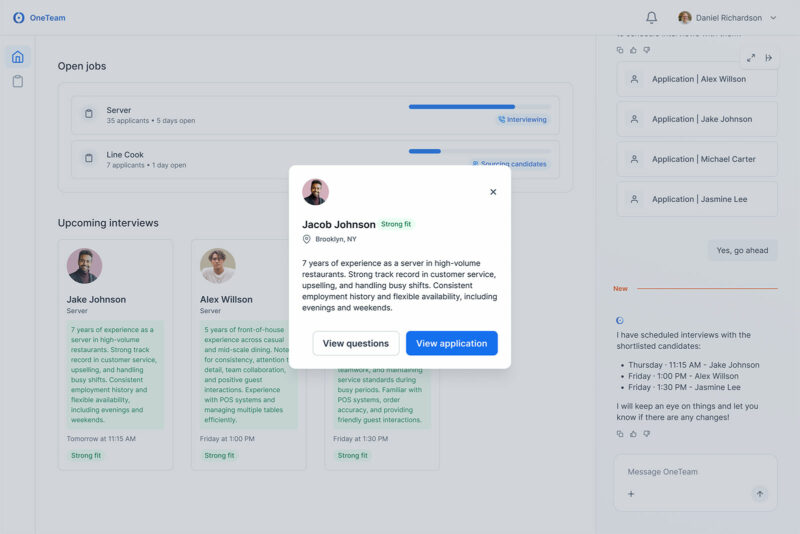Image resolution: width=800 pixels, height=534 pixels.
Task: Select the Jake Johnson name heading
Action: pyautogui.click(x=96, y=299)
